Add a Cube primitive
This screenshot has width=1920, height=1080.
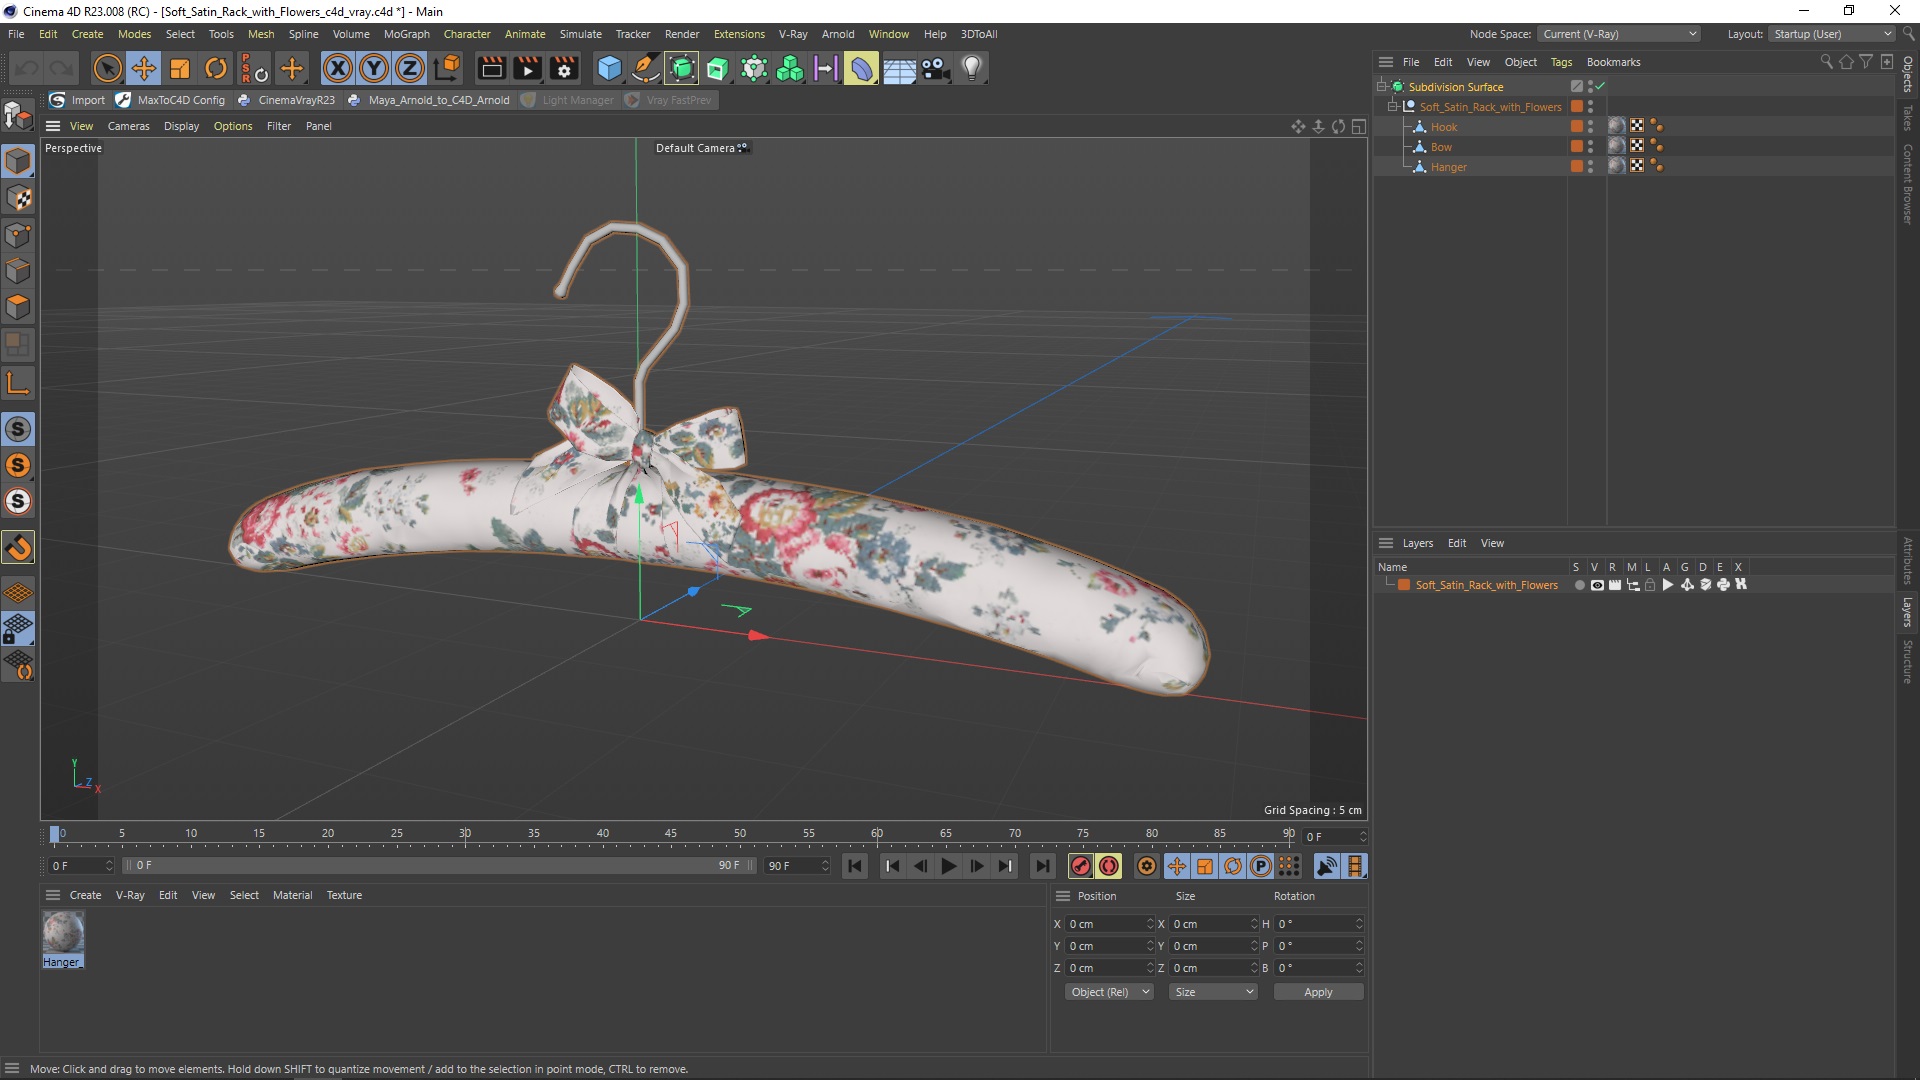pos(609,68)
